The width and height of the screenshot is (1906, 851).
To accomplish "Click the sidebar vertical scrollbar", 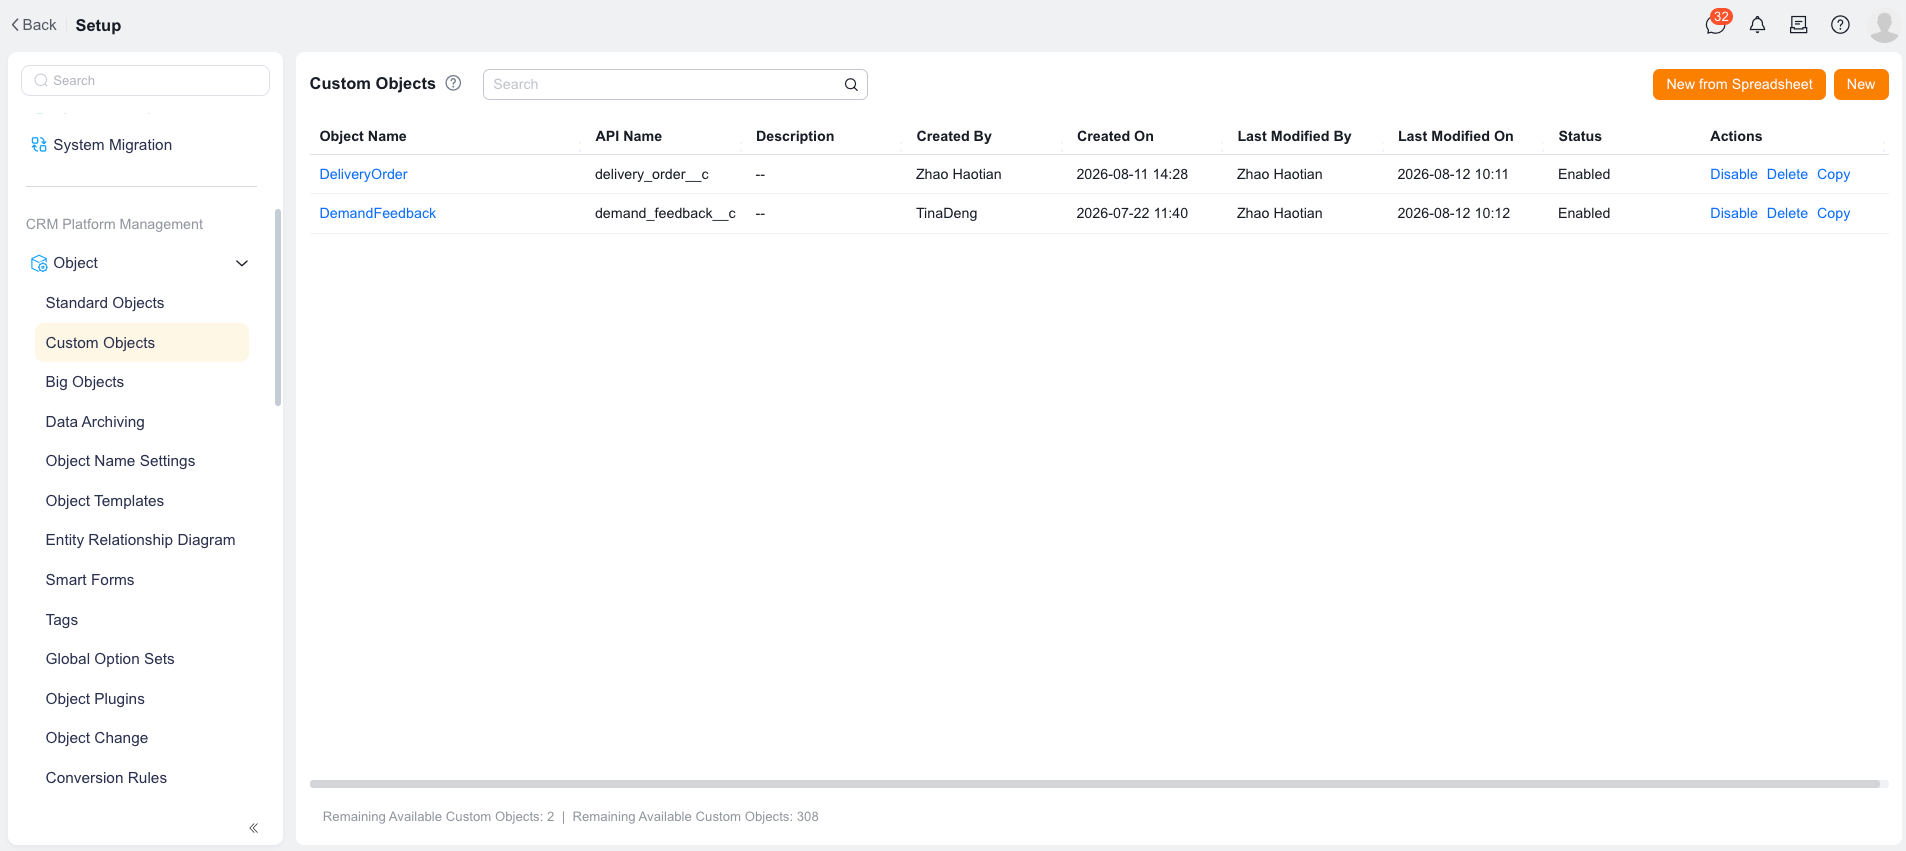I will 278,307.
